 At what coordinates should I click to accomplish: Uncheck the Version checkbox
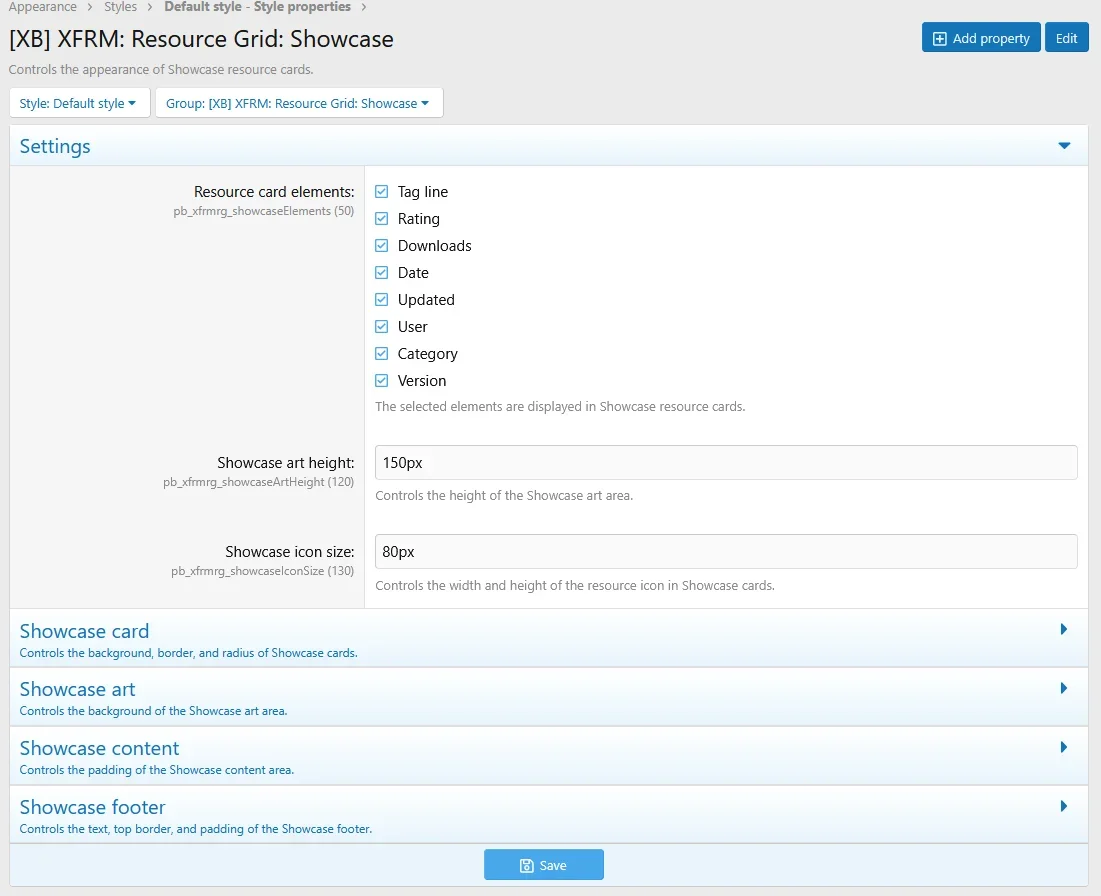click(381, 381)
